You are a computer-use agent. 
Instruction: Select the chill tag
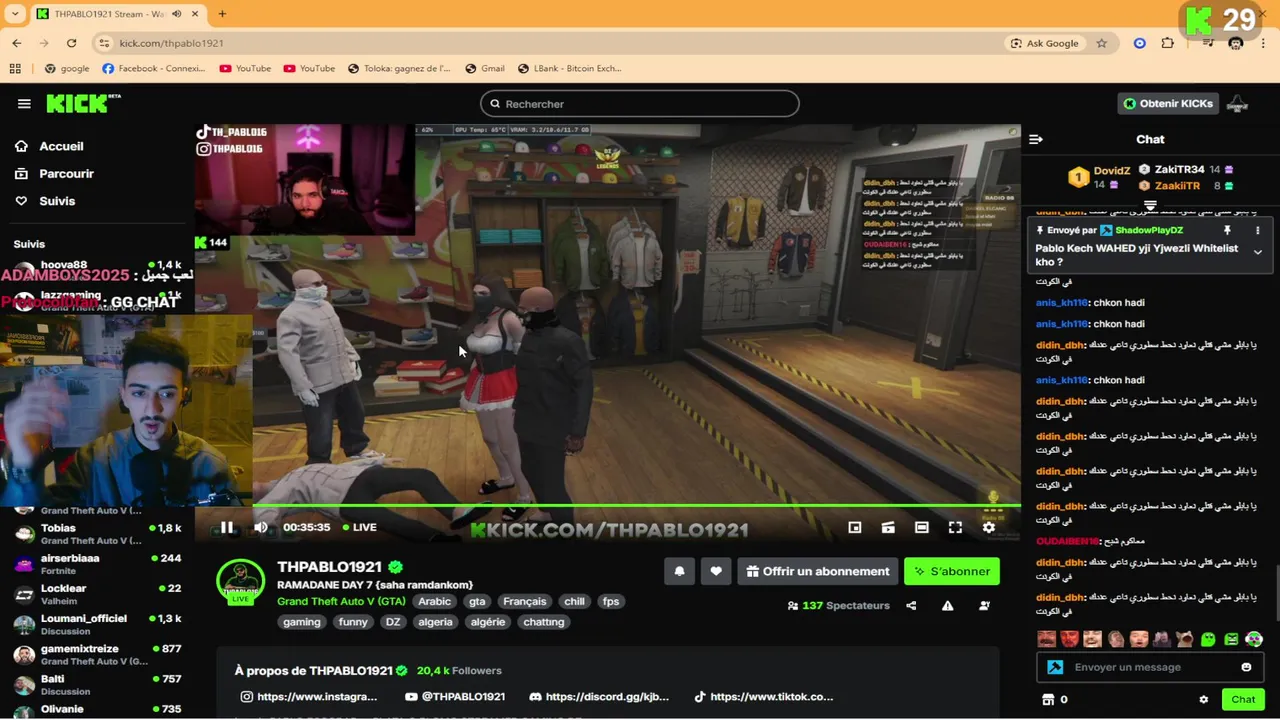tap(574, 601)
